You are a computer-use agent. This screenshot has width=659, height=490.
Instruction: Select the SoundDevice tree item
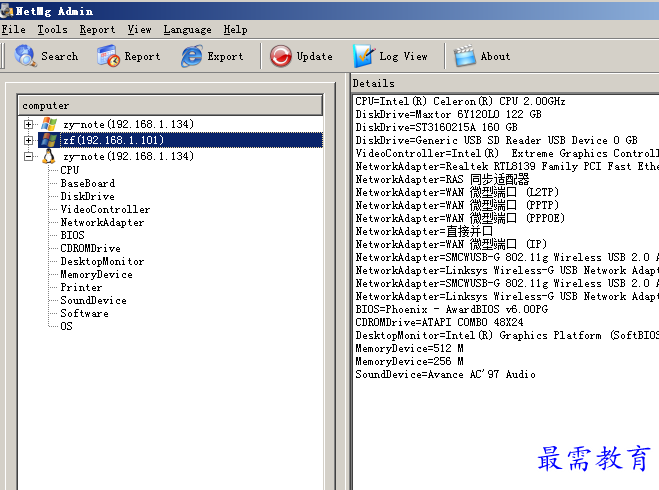tap(93, 300)
